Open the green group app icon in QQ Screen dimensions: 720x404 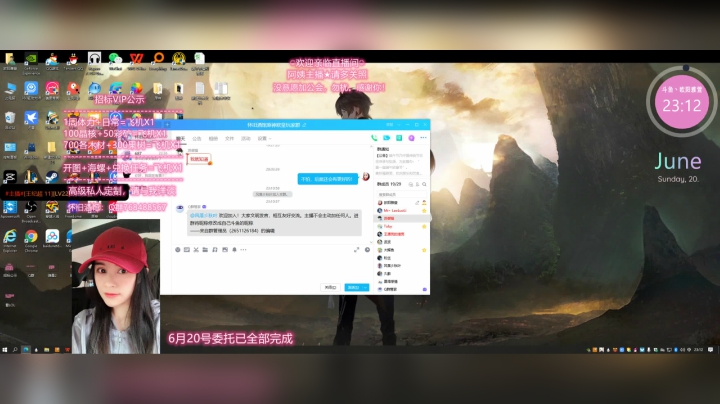coord(399,138)
